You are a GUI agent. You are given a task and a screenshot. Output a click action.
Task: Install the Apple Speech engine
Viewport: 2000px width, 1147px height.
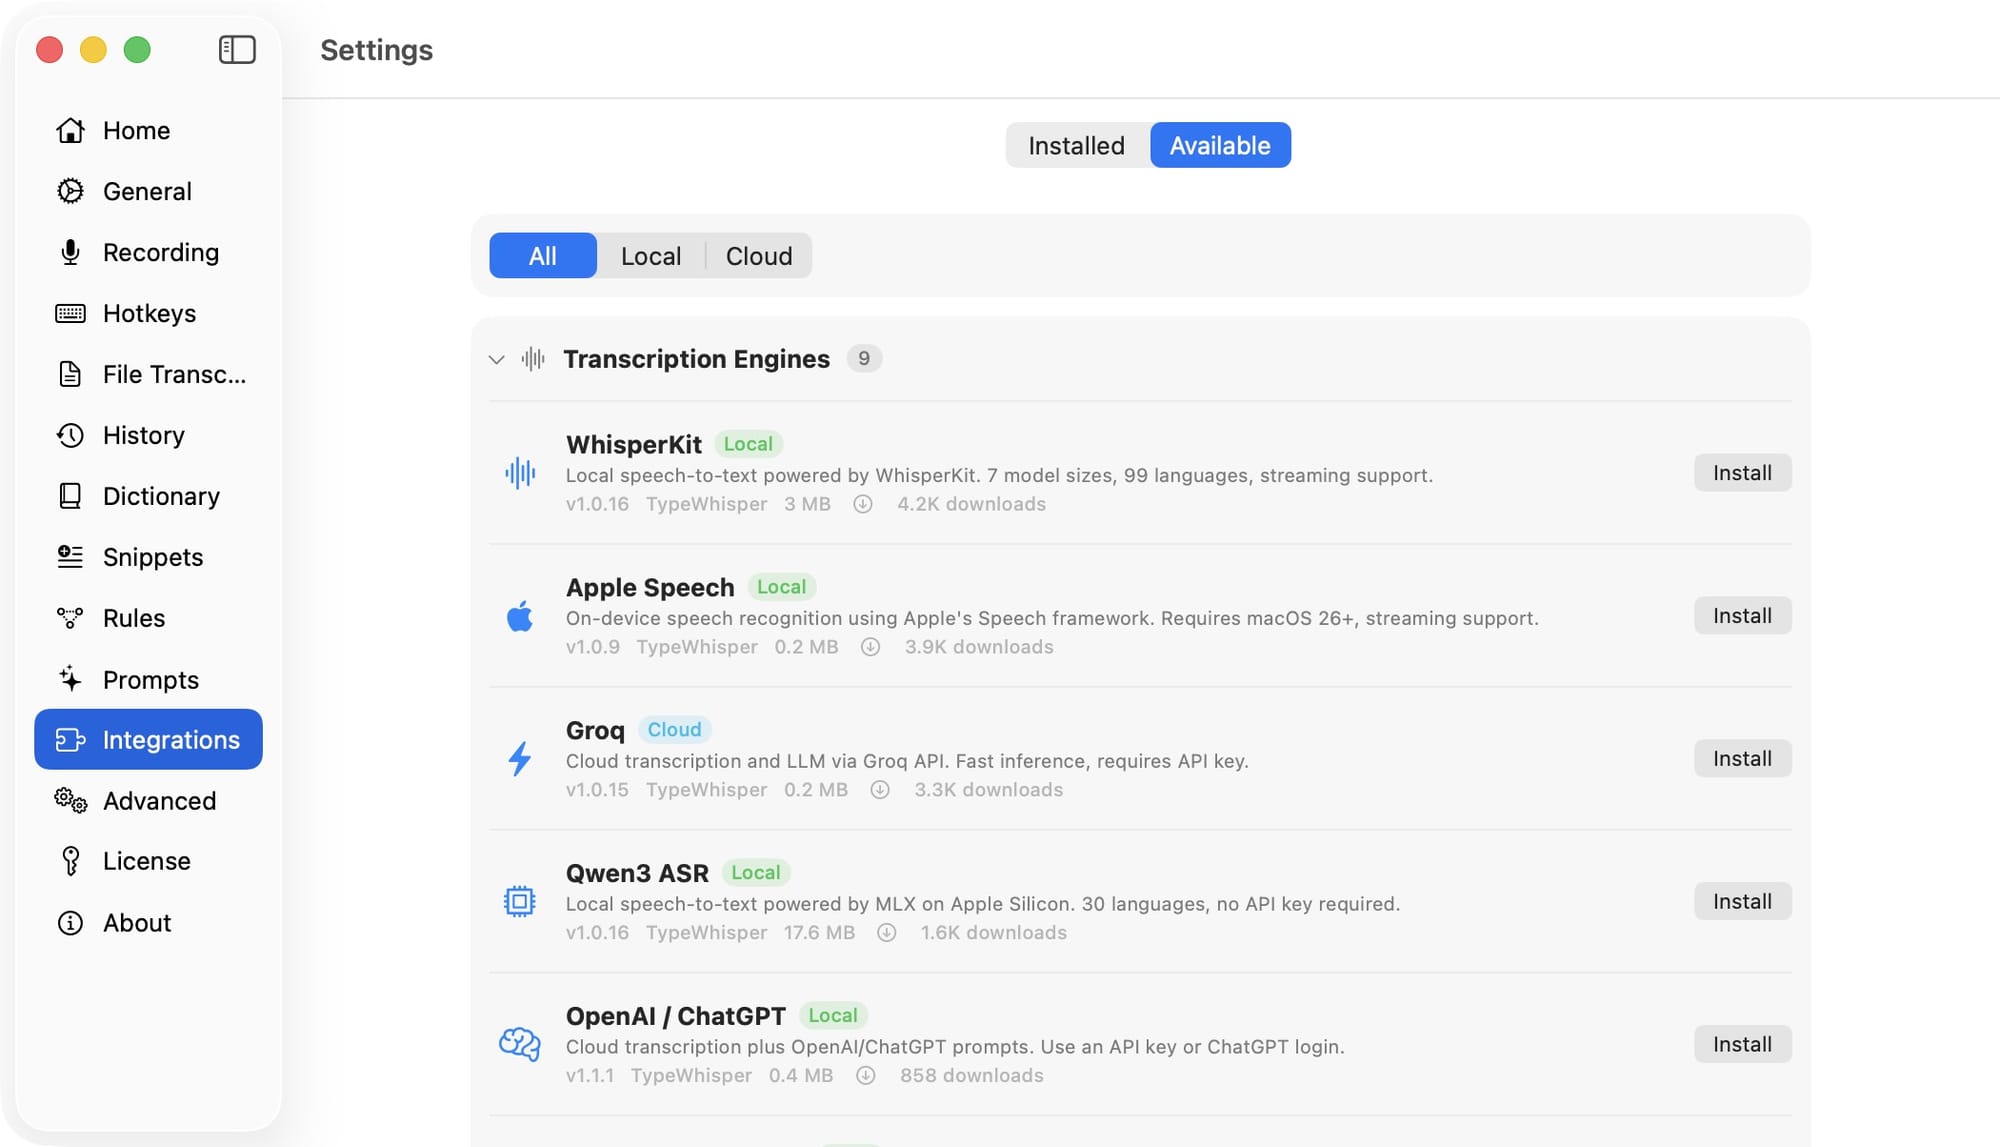click(1742, 616)
